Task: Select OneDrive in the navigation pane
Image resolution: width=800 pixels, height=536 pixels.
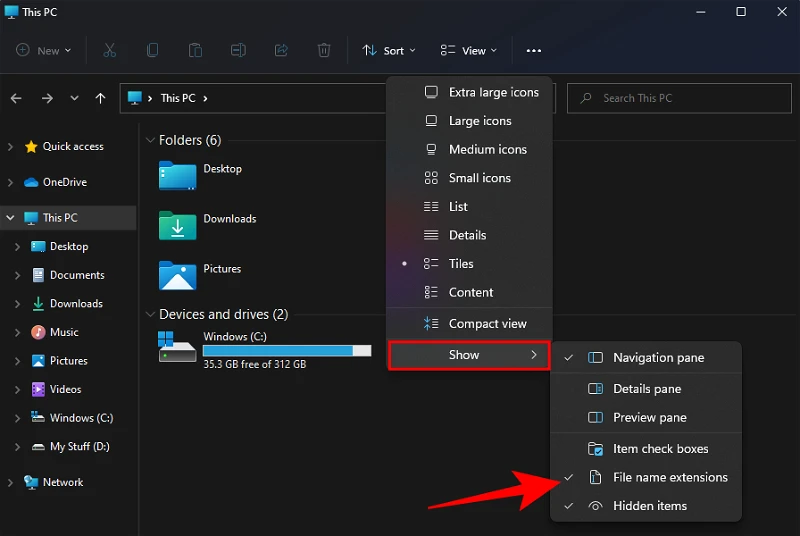Action: tap(64, 182)
